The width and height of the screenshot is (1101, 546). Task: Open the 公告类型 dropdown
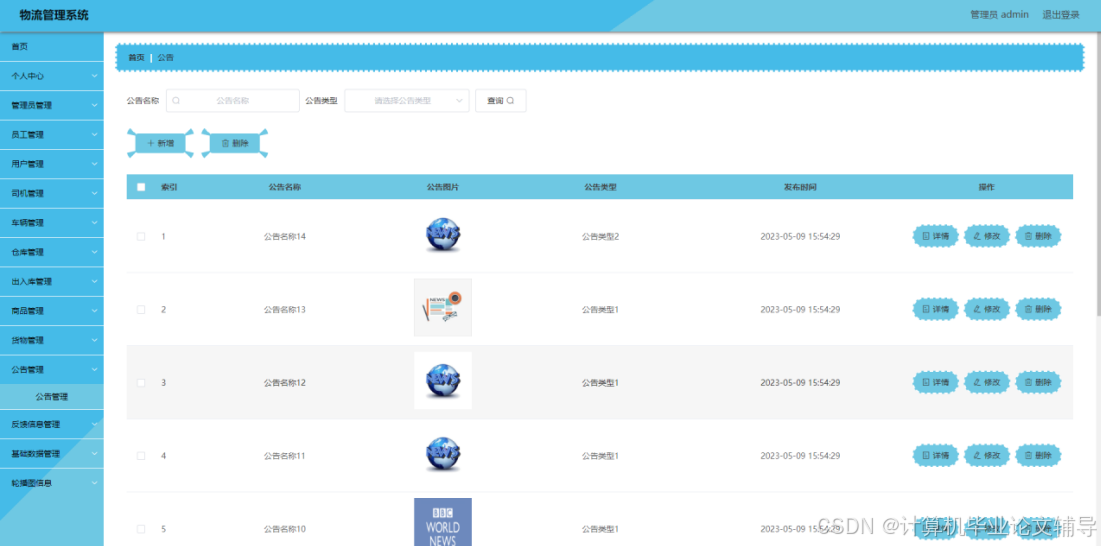pos(407,100)
